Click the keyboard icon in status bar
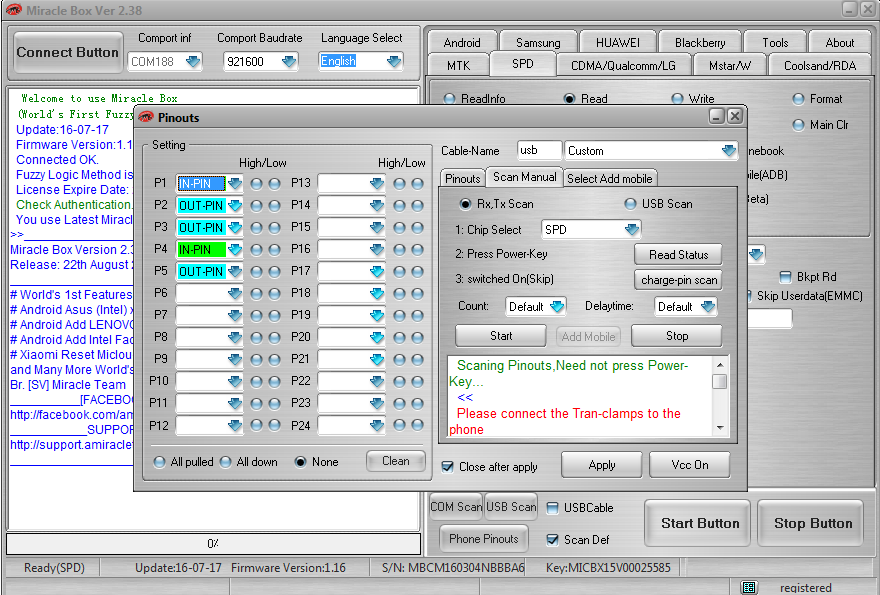 [748, 587]
